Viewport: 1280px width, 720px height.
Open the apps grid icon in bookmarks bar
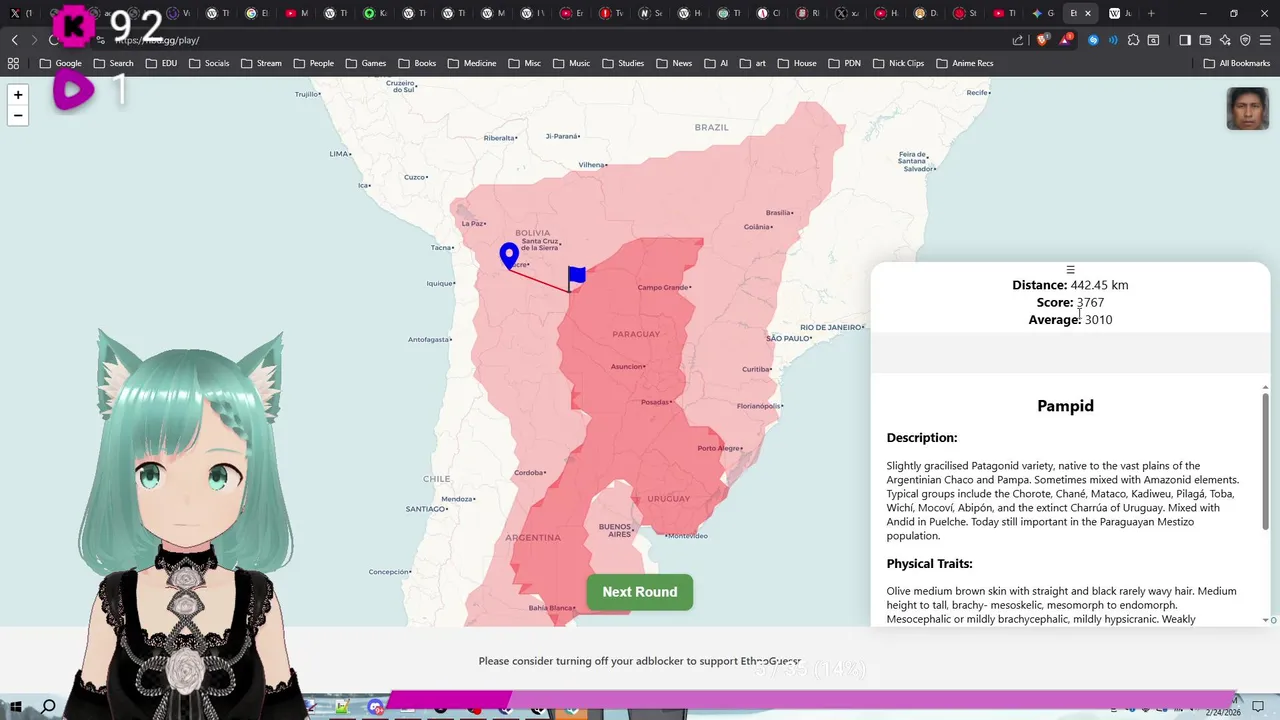click(x=13, y=63)
